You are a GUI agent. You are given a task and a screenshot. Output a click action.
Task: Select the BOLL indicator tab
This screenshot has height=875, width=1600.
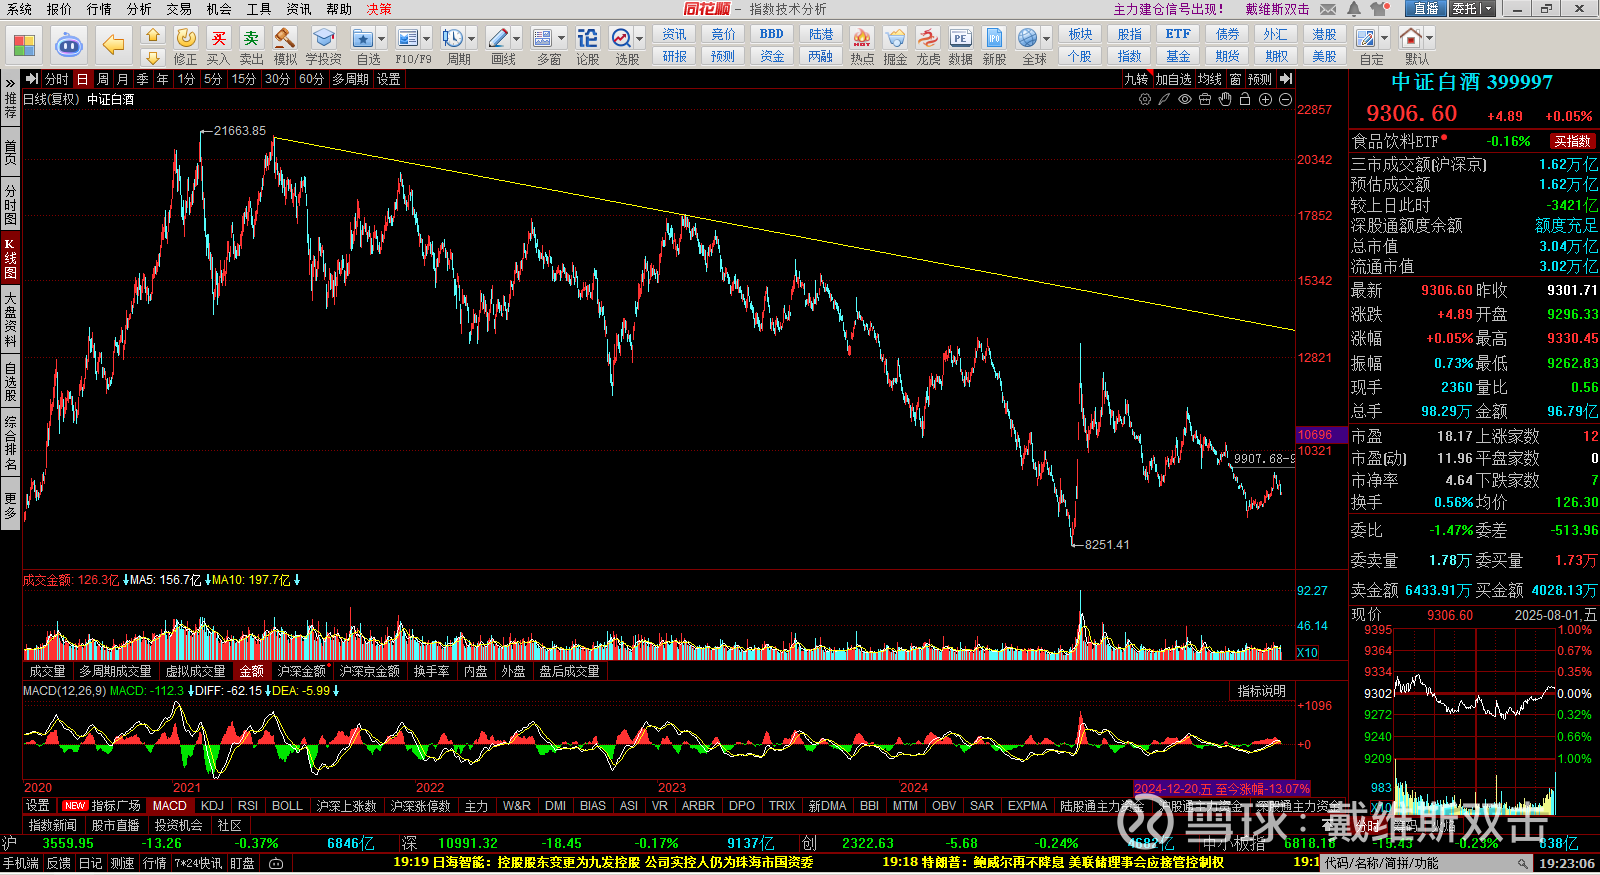(x=287, y=805)
